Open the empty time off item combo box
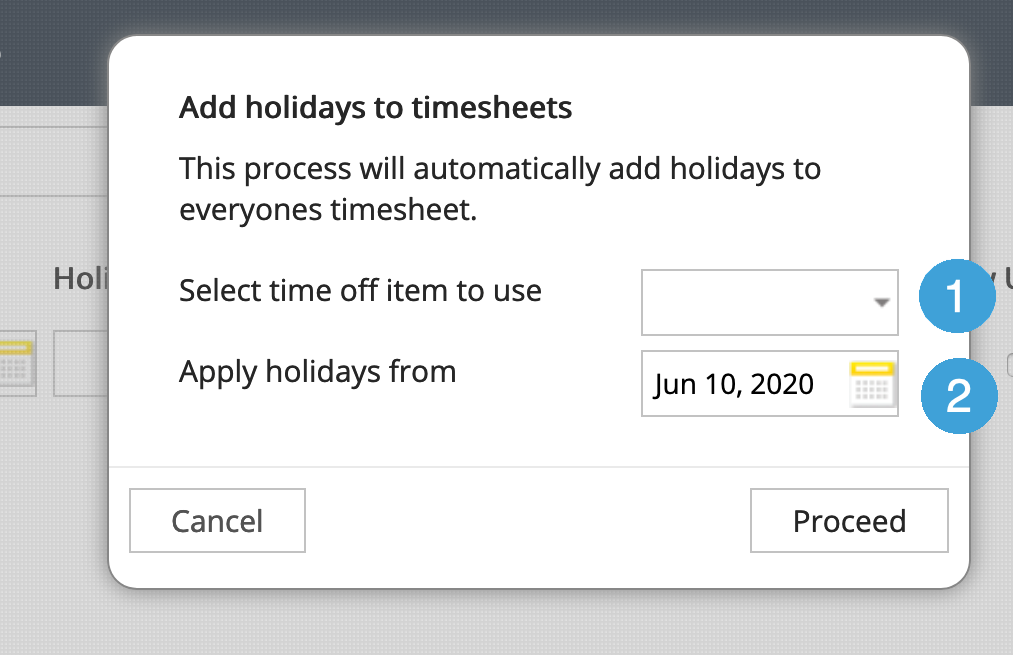Viewport: 1013px width, 655px height. (x=758, y=302)
